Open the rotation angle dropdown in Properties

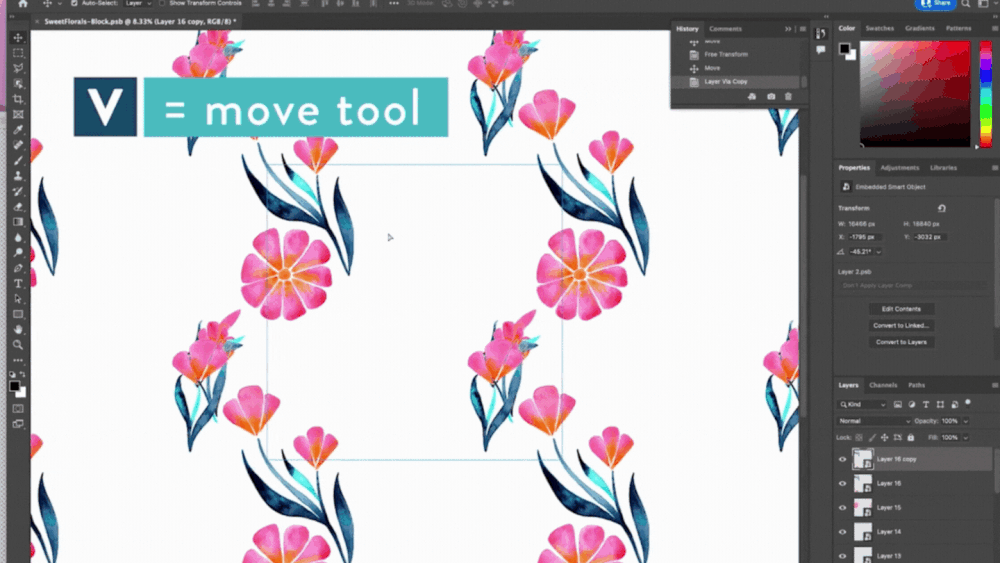878,252
